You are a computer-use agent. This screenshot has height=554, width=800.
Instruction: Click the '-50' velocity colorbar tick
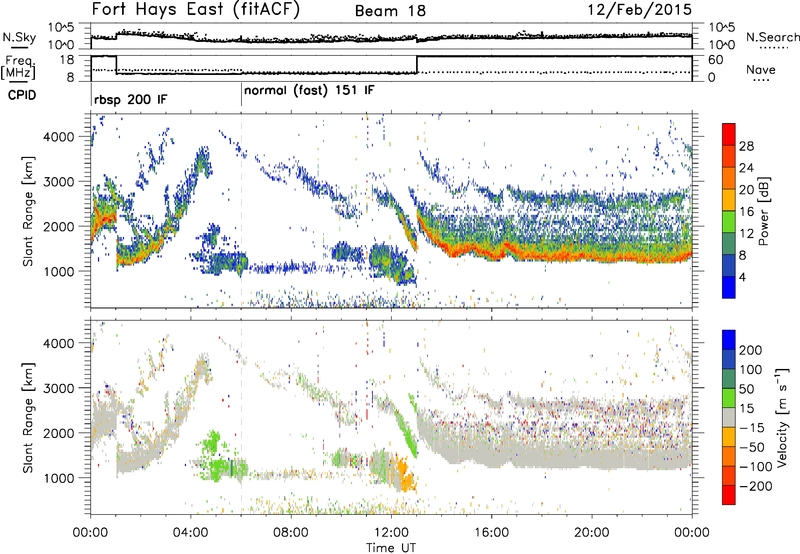click(752, 447)
